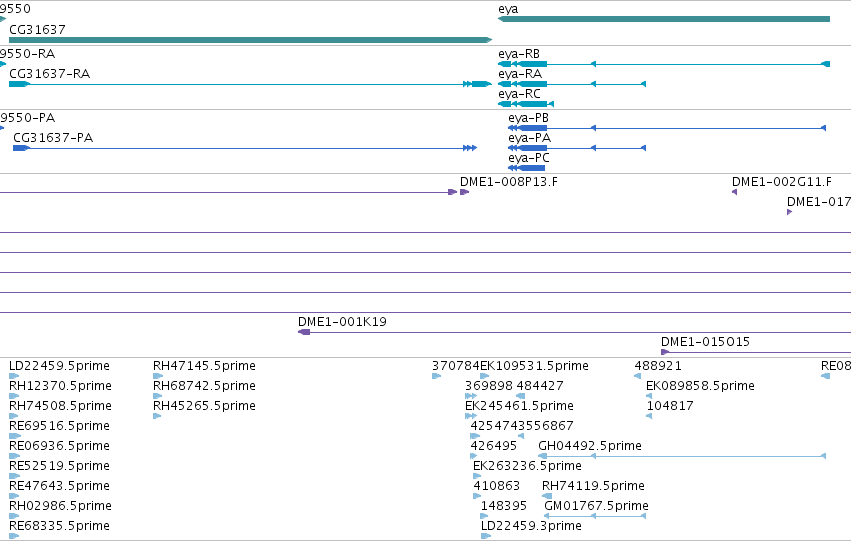The image size is (851, 541).
Task: Select the CG31637-PA protein label
Action: click(x=53, y=138)
